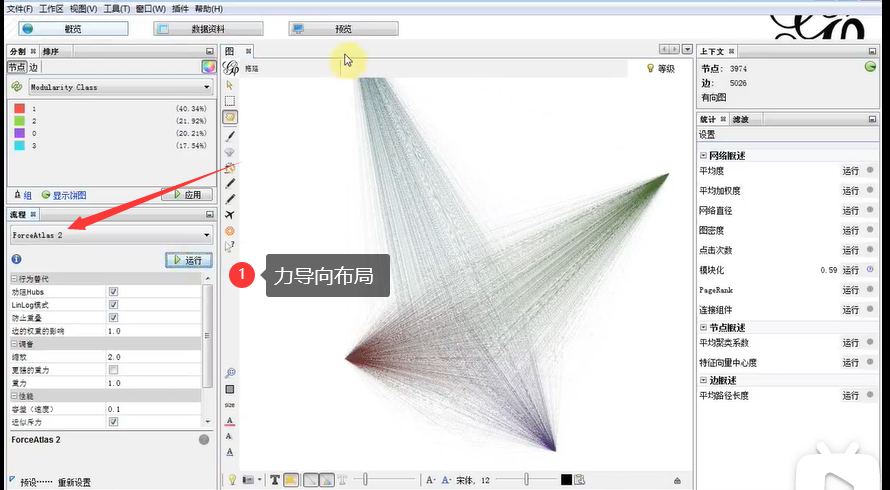The width and height of the screenshot is (890, 490).
Task: Adjust the edge thickness slider
Action: (x=365, y=480)
